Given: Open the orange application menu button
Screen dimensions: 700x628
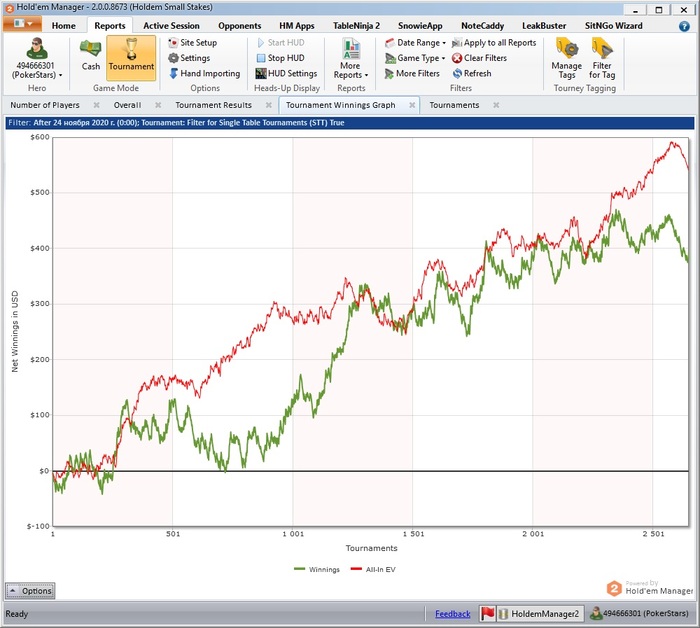Looking at the screenshot, I should [22, 24].
